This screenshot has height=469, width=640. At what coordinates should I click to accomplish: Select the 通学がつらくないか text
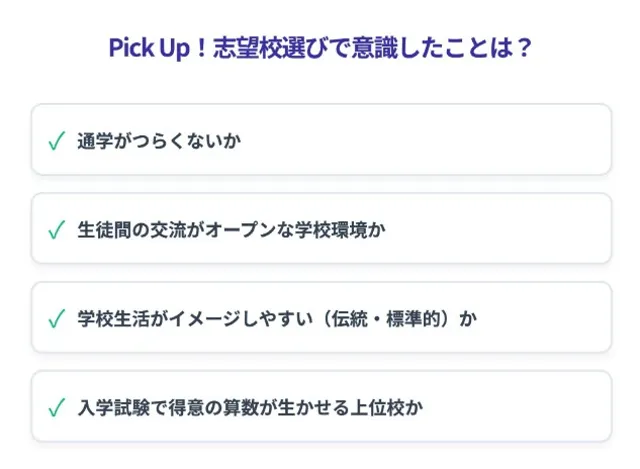(x=159, y=141)
